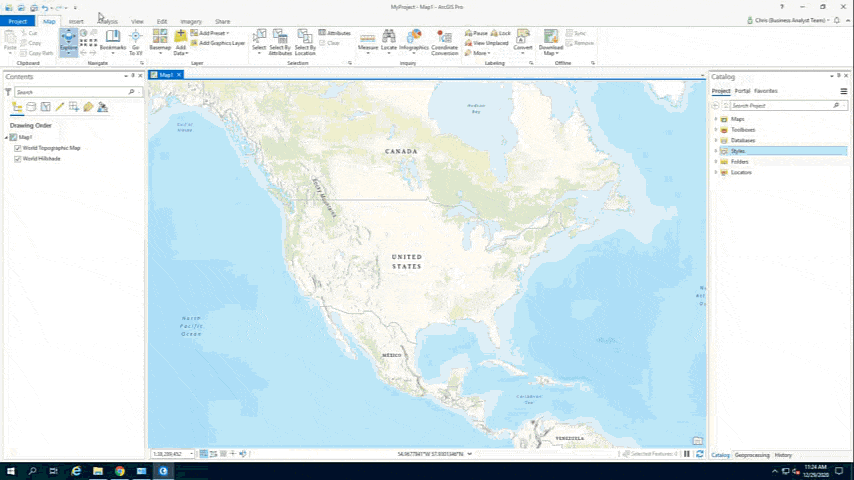Open the Locate pane
854x480 pixels.
pyautogui.click(x=389, y=42)
